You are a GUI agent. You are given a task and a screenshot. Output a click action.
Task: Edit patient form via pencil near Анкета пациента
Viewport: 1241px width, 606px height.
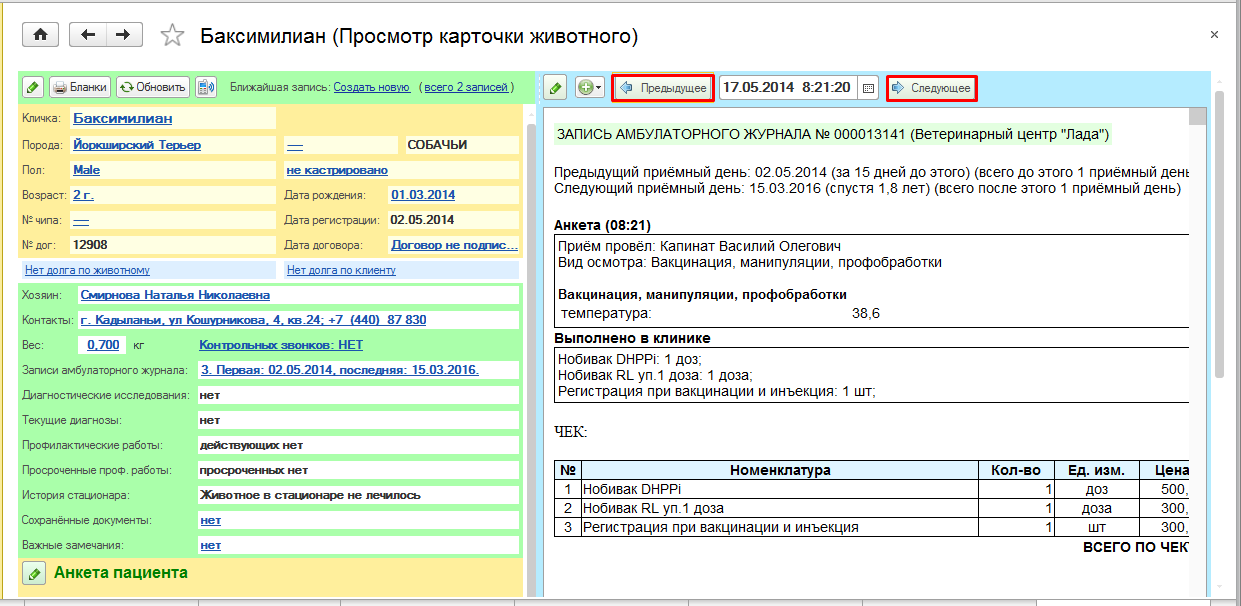(x=34, y=573)
